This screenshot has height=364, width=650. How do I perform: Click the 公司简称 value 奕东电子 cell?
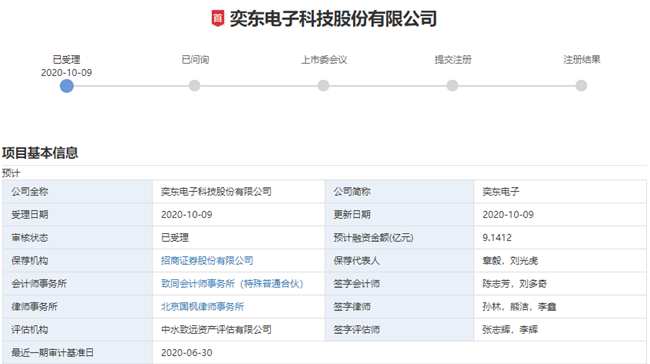(560, 192)
